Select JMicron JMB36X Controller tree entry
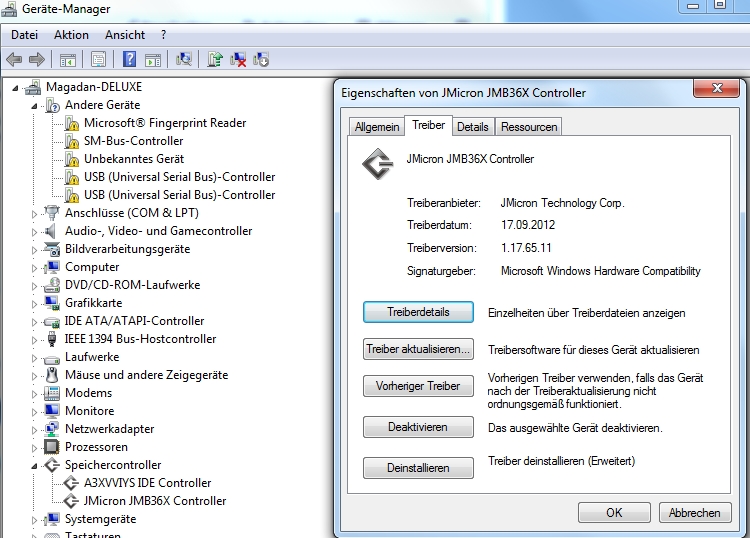This screenshot has width=750, height=538. click(154, 501)
